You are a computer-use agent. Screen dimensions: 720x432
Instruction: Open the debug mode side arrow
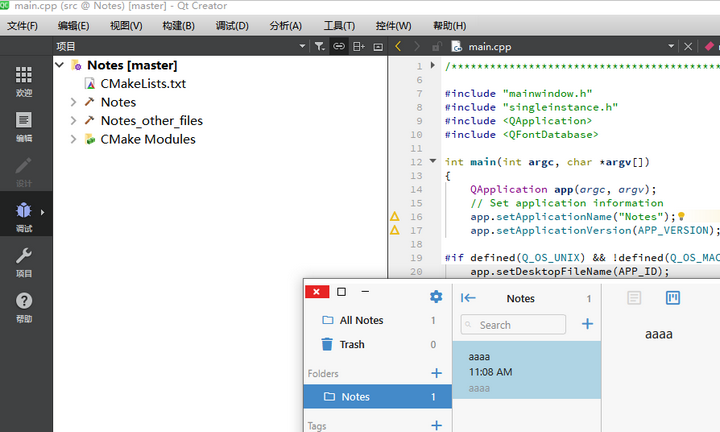[x=42, y=213]
